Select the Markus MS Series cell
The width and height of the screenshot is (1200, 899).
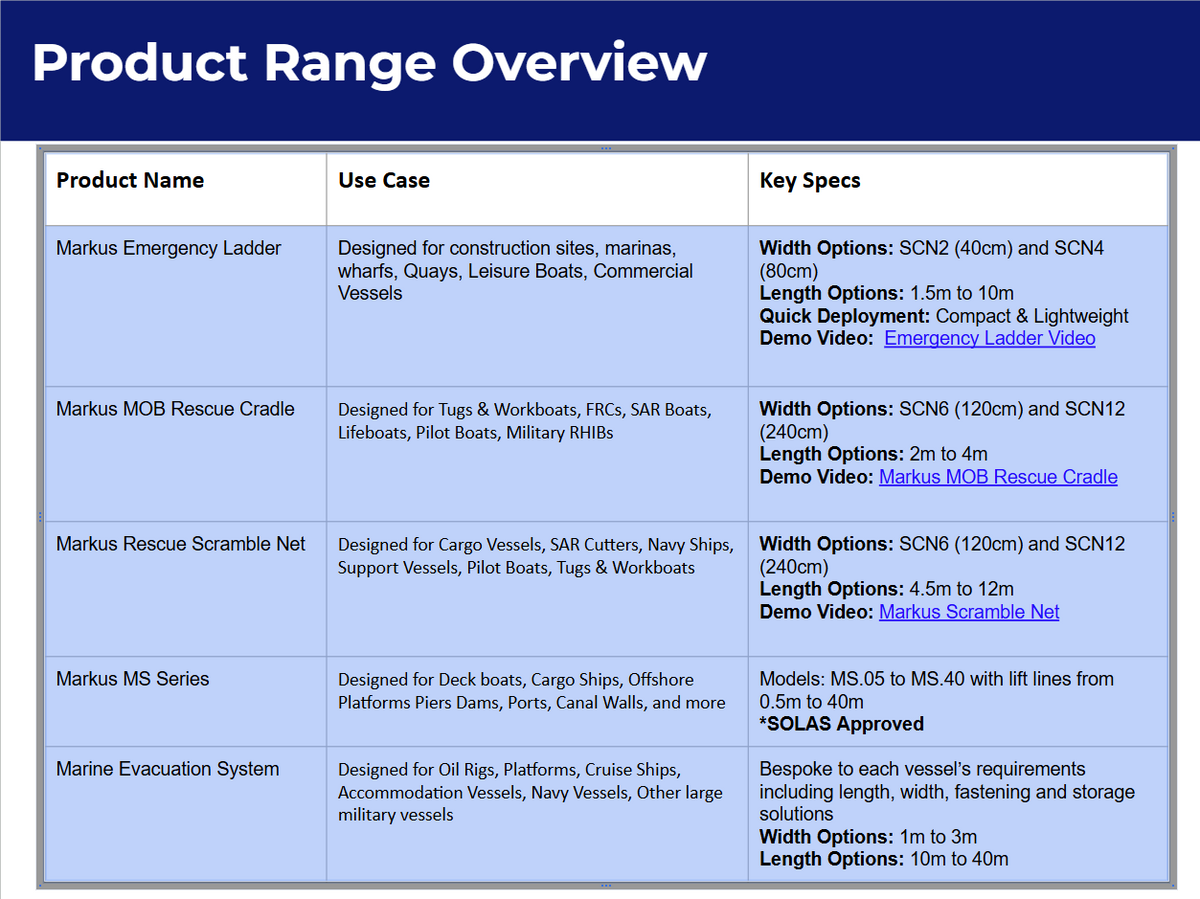pyautogui.click(x=186, y=701)
